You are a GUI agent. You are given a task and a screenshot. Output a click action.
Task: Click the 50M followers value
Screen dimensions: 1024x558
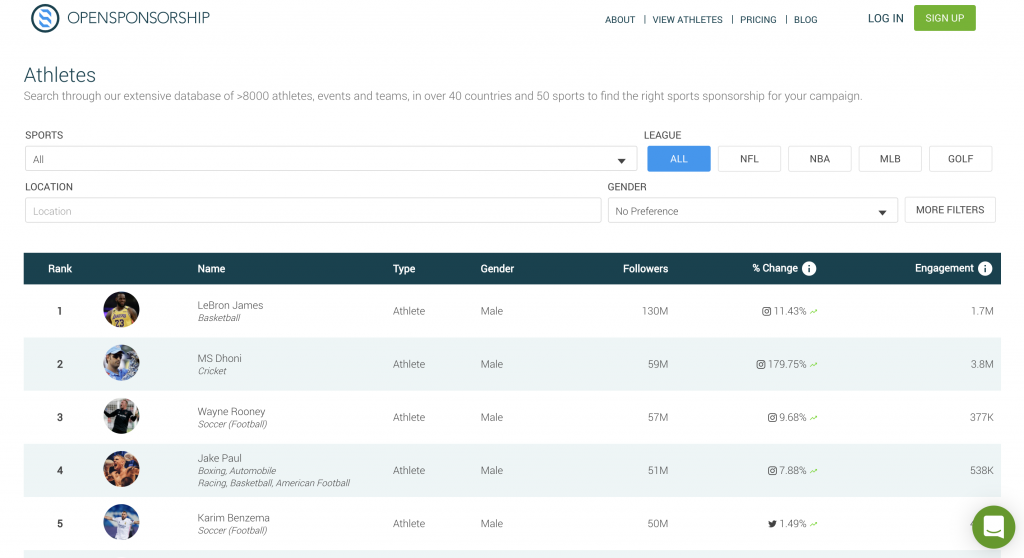pos(658,524)
